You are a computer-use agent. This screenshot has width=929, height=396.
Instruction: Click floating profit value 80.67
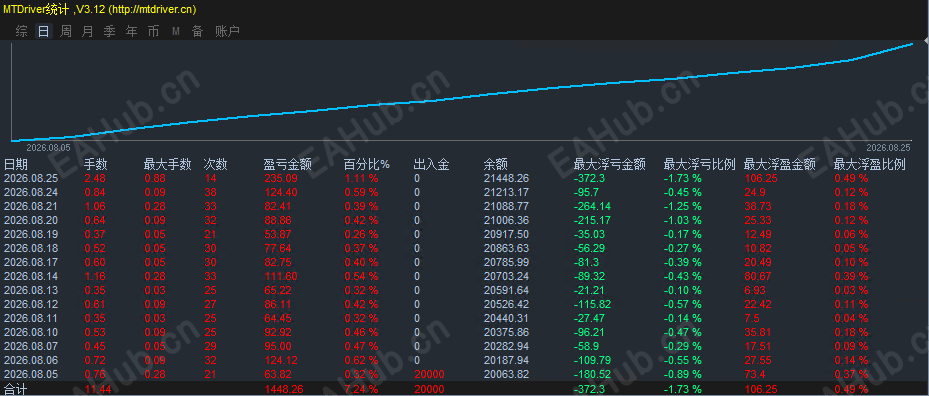point(758,276)
